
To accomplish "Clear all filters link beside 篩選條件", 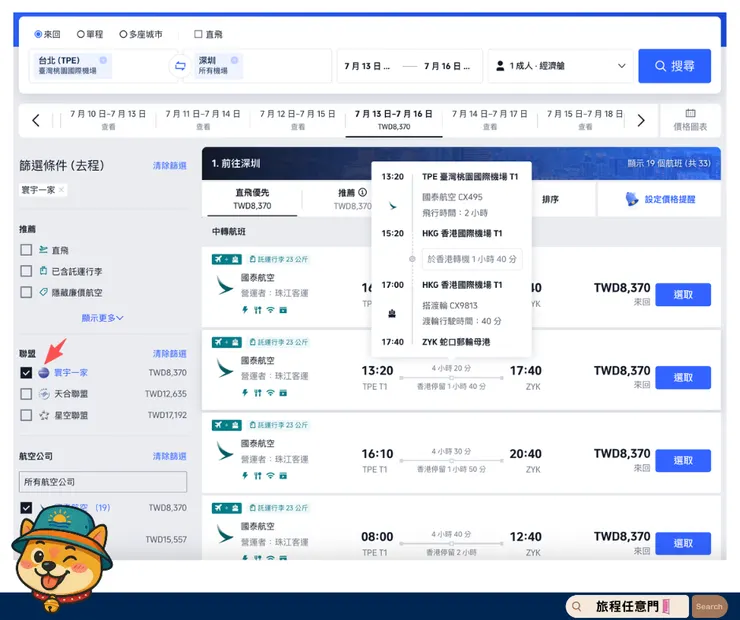I will [169, 166].
